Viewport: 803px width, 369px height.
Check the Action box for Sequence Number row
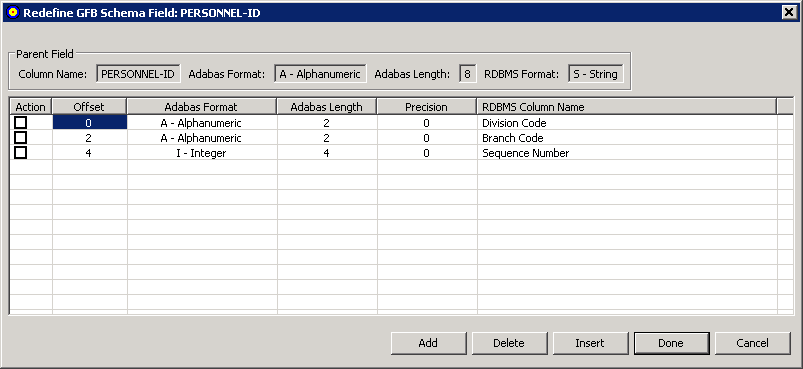click(x=20, y=153)
